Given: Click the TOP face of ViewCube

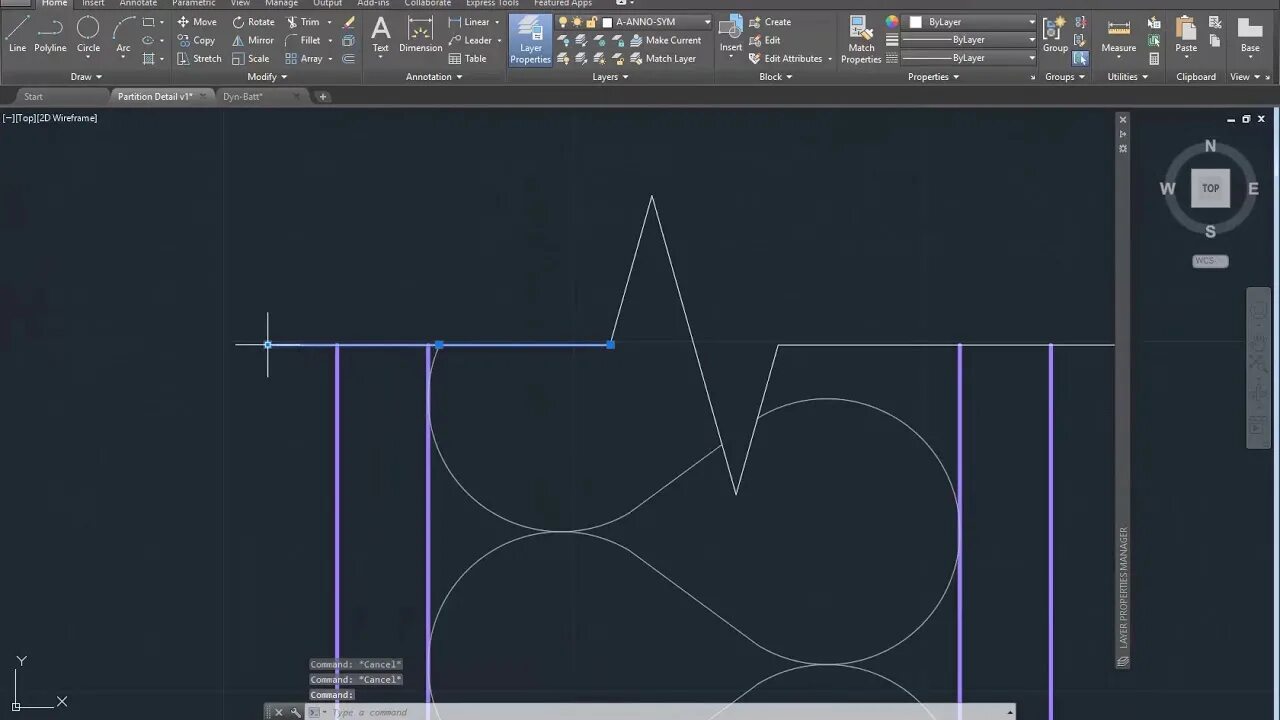Looking at the screenshot, I should click(1210, 188).
